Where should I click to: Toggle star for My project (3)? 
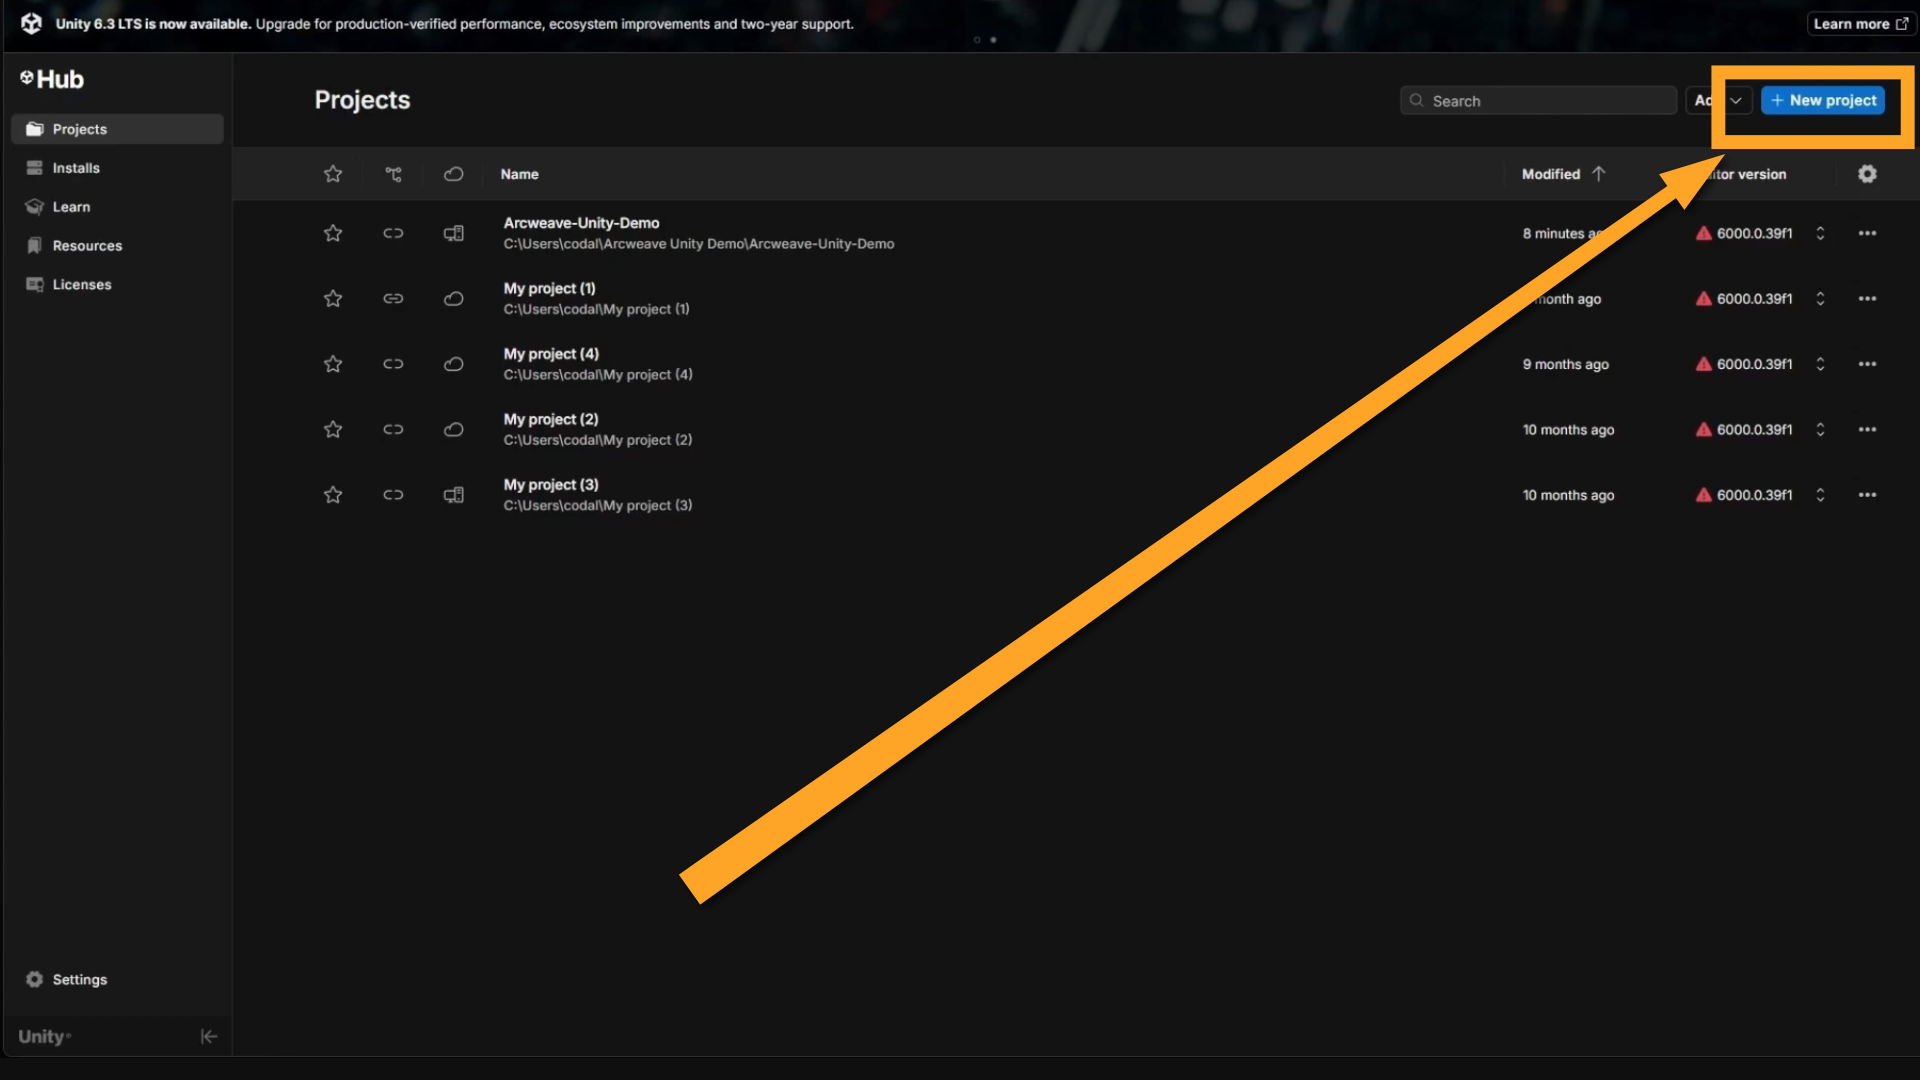[x=333, y=494]
